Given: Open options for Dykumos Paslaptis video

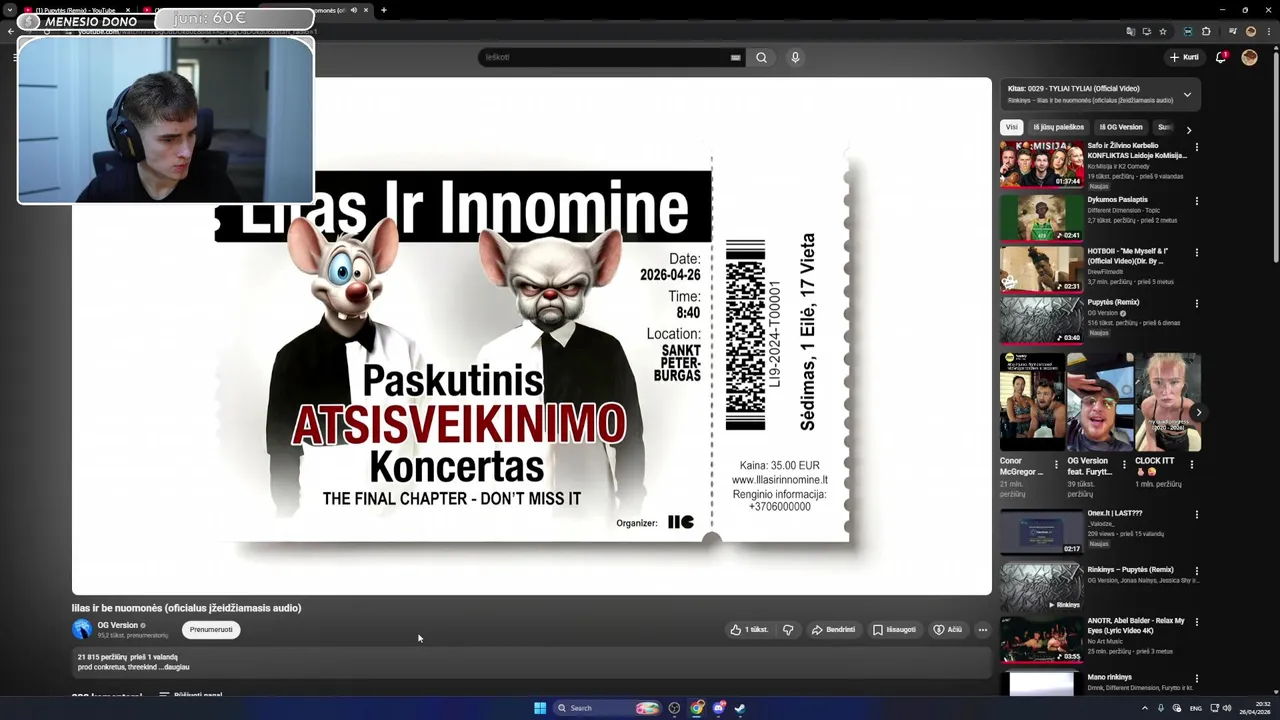Looking at the screenshot, I should coord(1196,201).
